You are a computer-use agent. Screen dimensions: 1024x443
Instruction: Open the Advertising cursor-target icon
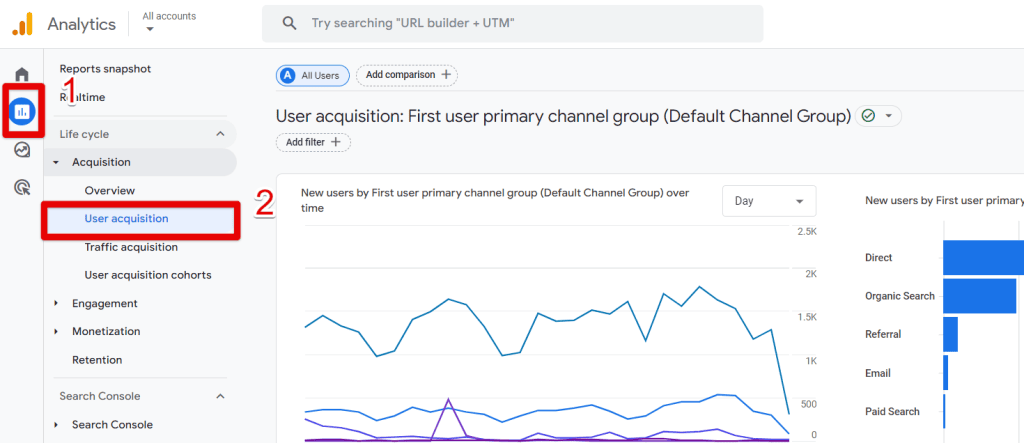(22, 188)
